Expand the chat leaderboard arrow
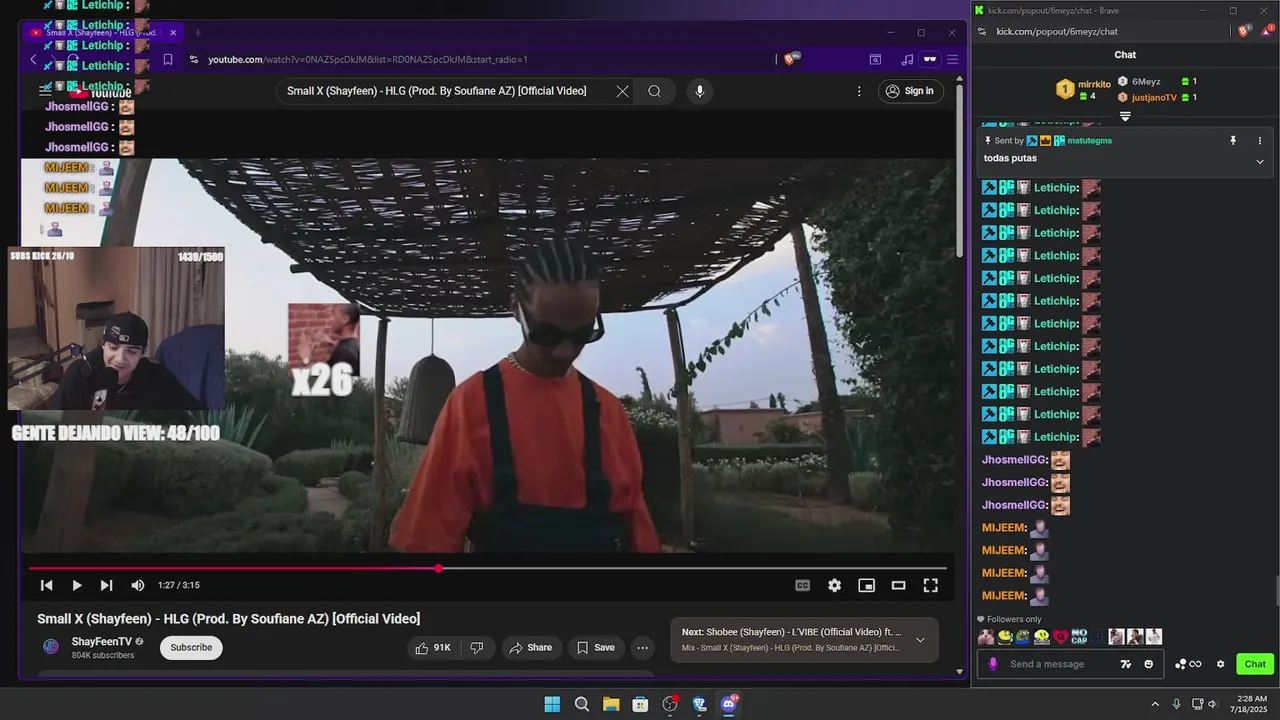The width and height of the screenshot is (1280, 720). coord(1125,117)
